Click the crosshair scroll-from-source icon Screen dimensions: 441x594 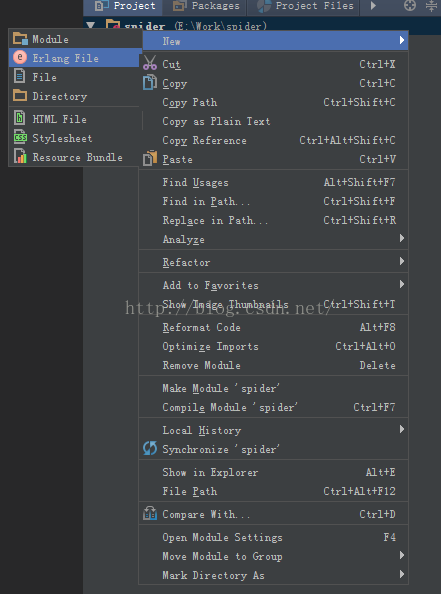(410, 5)
